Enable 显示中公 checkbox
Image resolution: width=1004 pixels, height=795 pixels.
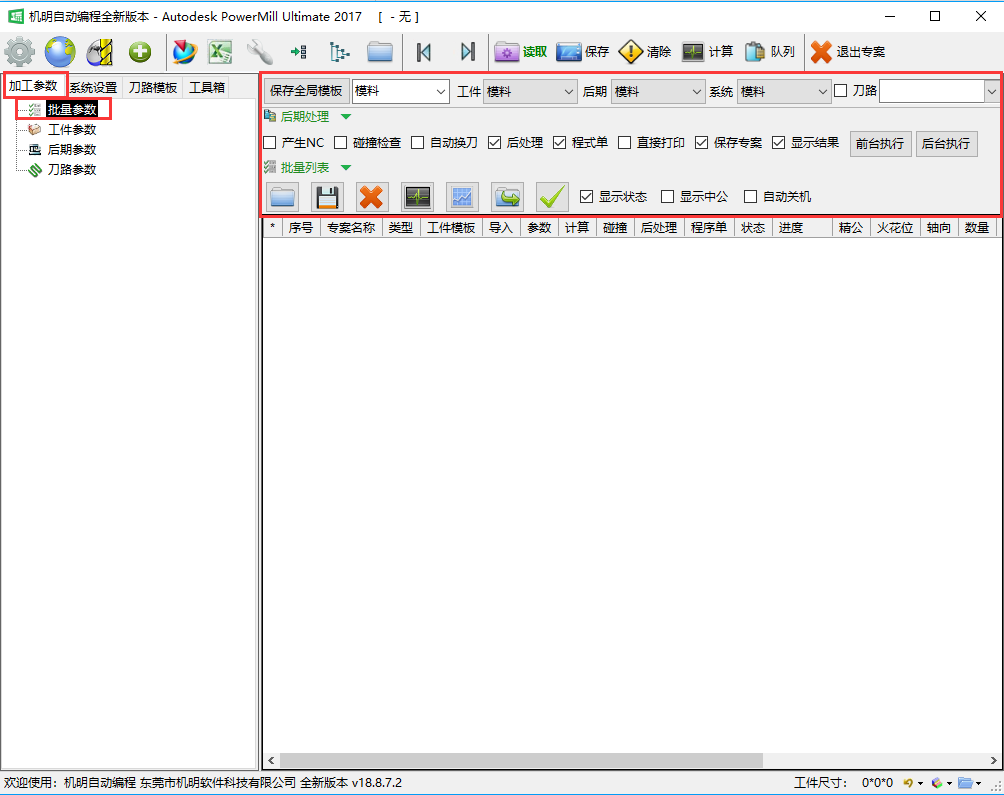coord(667,197)
